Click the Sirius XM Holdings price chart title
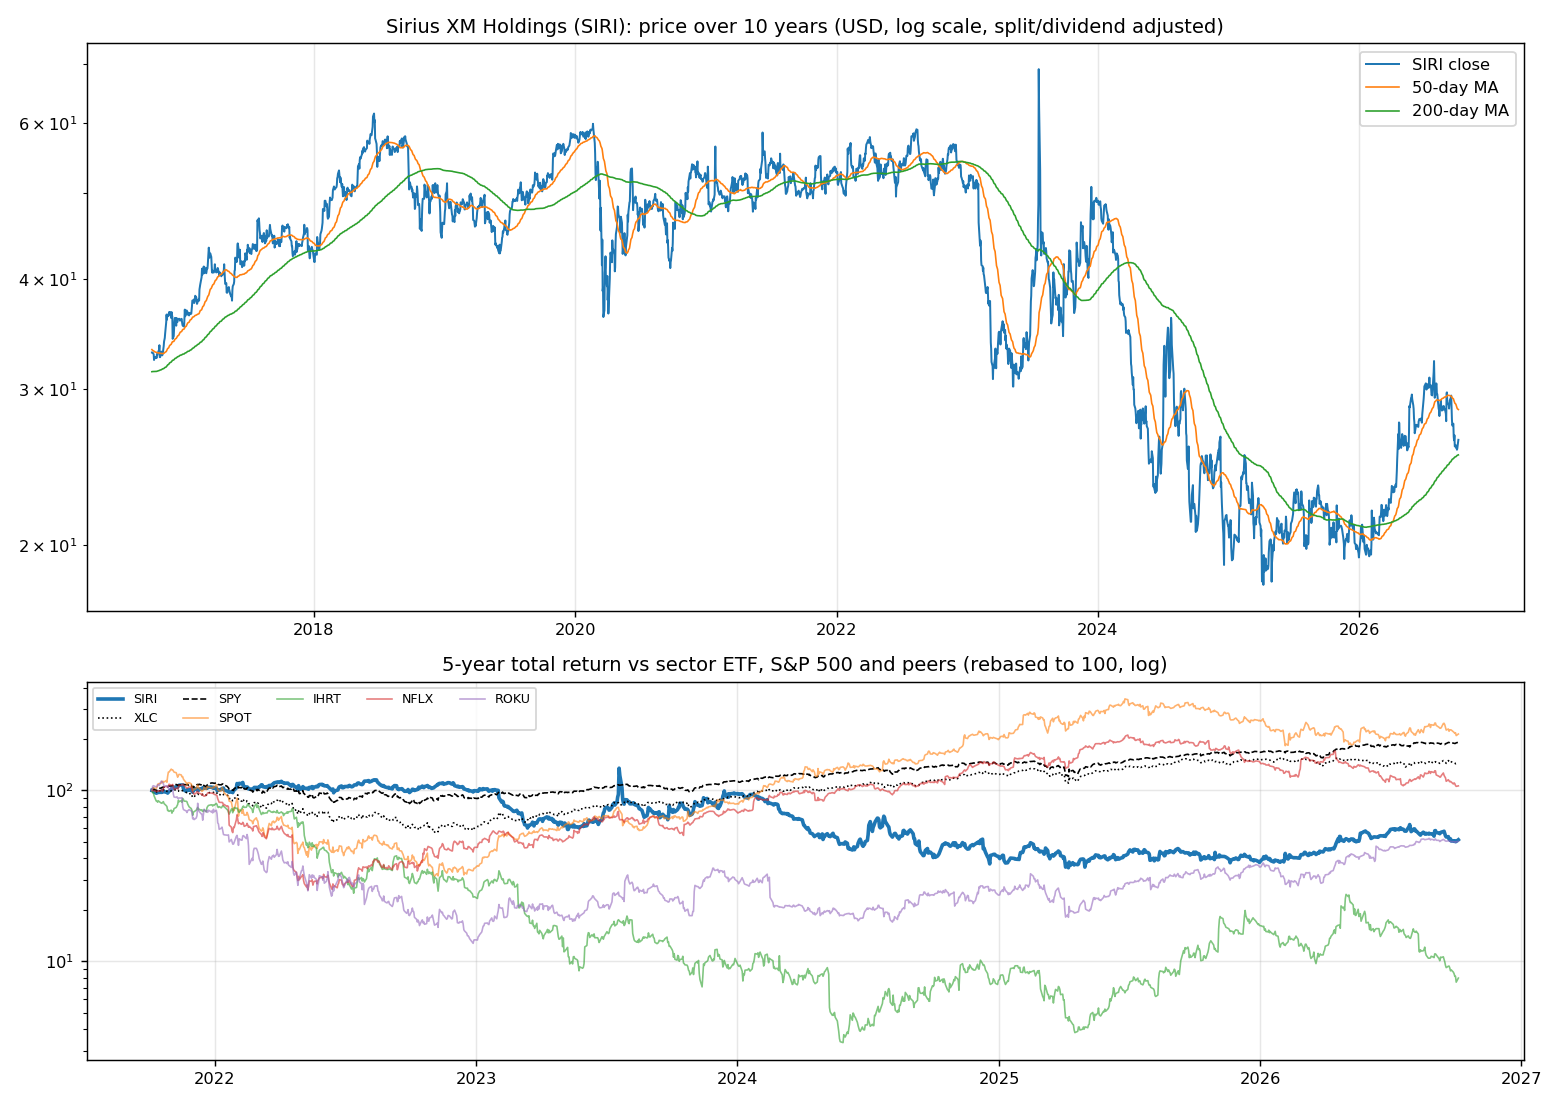The width and height of the screenshot is (1560, 1105). point(805,26)
